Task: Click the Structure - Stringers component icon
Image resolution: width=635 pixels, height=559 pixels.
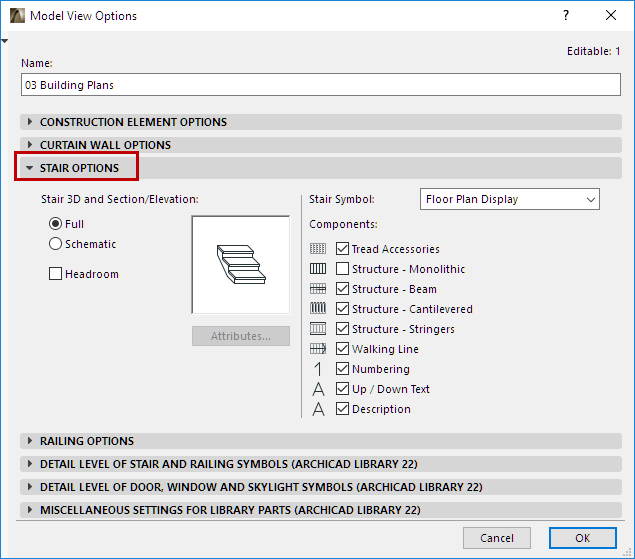Action: pyautogui.click(x=318, y=329)
